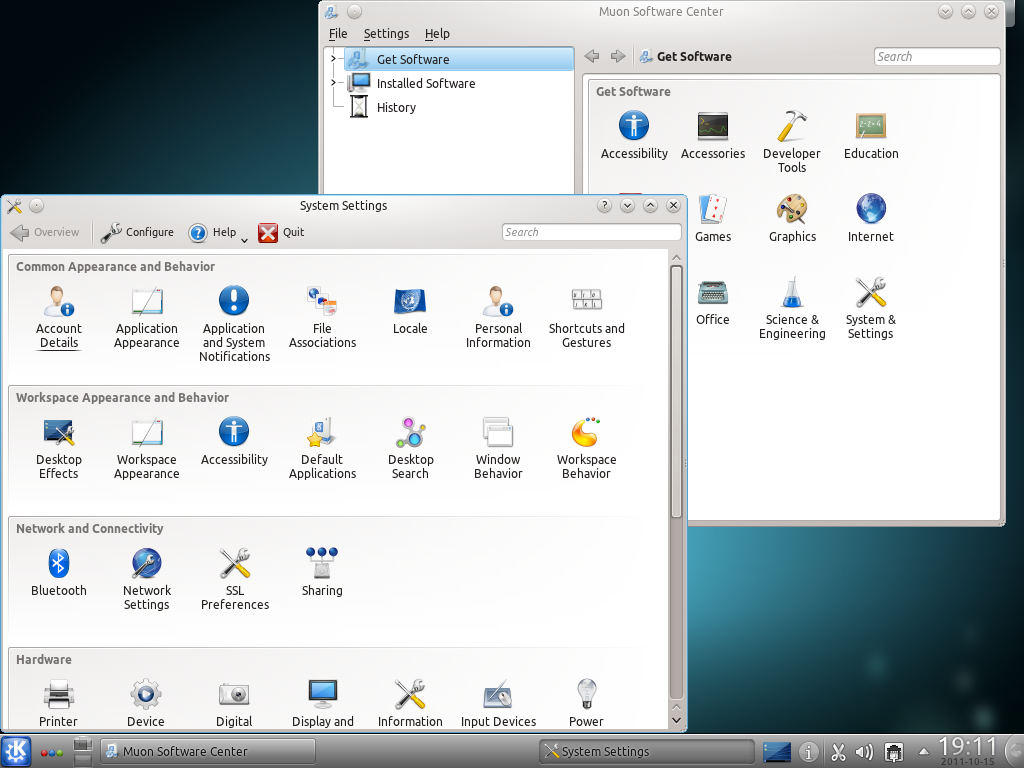Screen dimensions: 1024x768
Task: Expand the Get Software tree node
Action: tap(333, 59)
